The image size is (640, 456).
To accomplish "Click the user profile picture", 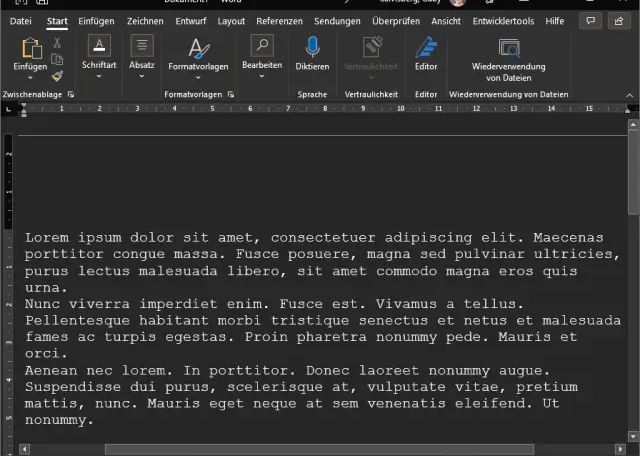I will point(458,3).
